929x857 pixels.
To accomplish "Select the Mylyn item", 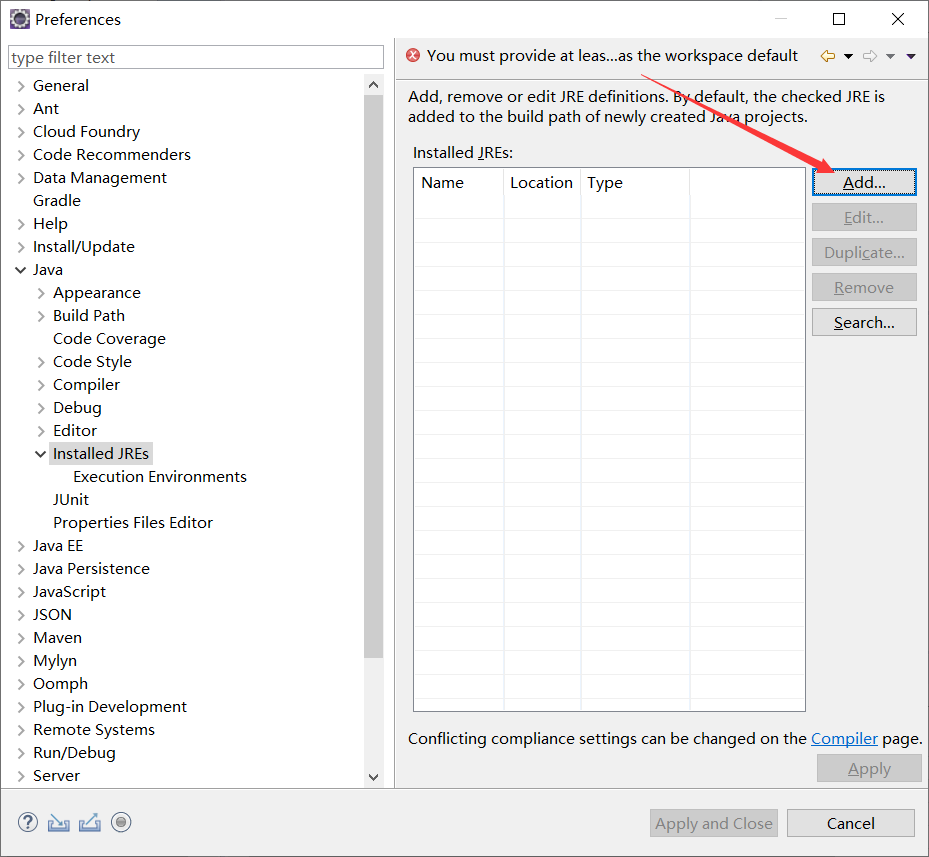I will [55, 661].
